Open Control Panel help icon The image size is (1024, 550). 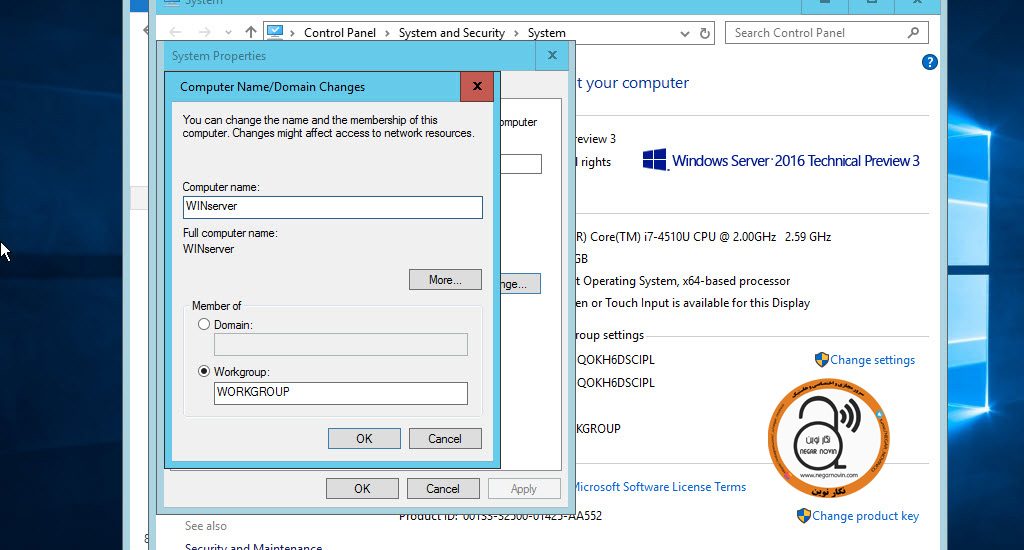point(929,62)
